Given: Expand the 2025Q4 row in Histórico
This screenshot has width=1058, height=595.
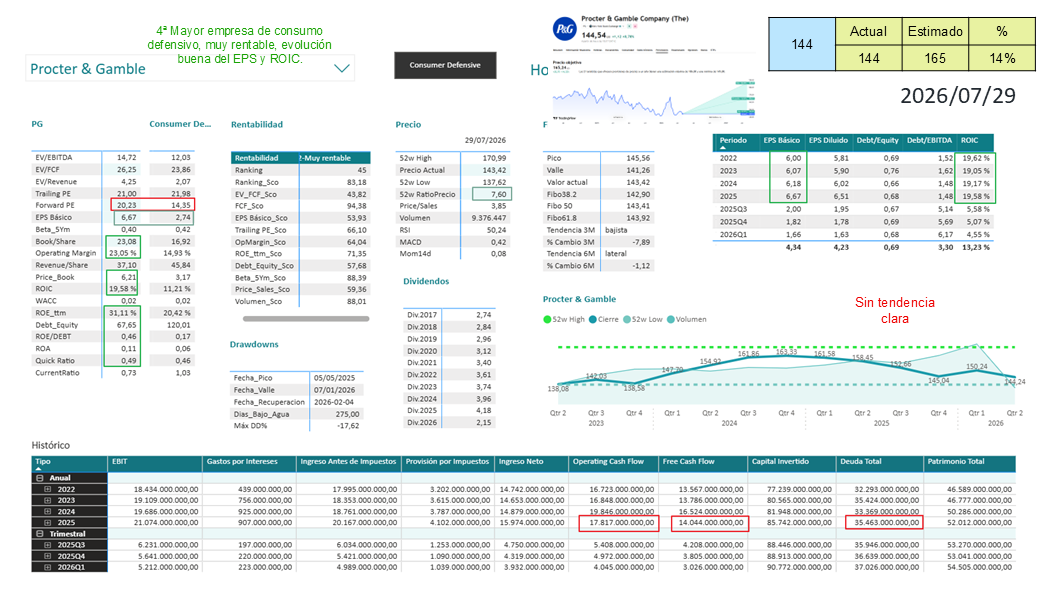Looking at the screenshot, I should pyautogui.click(x=48, y=556).
